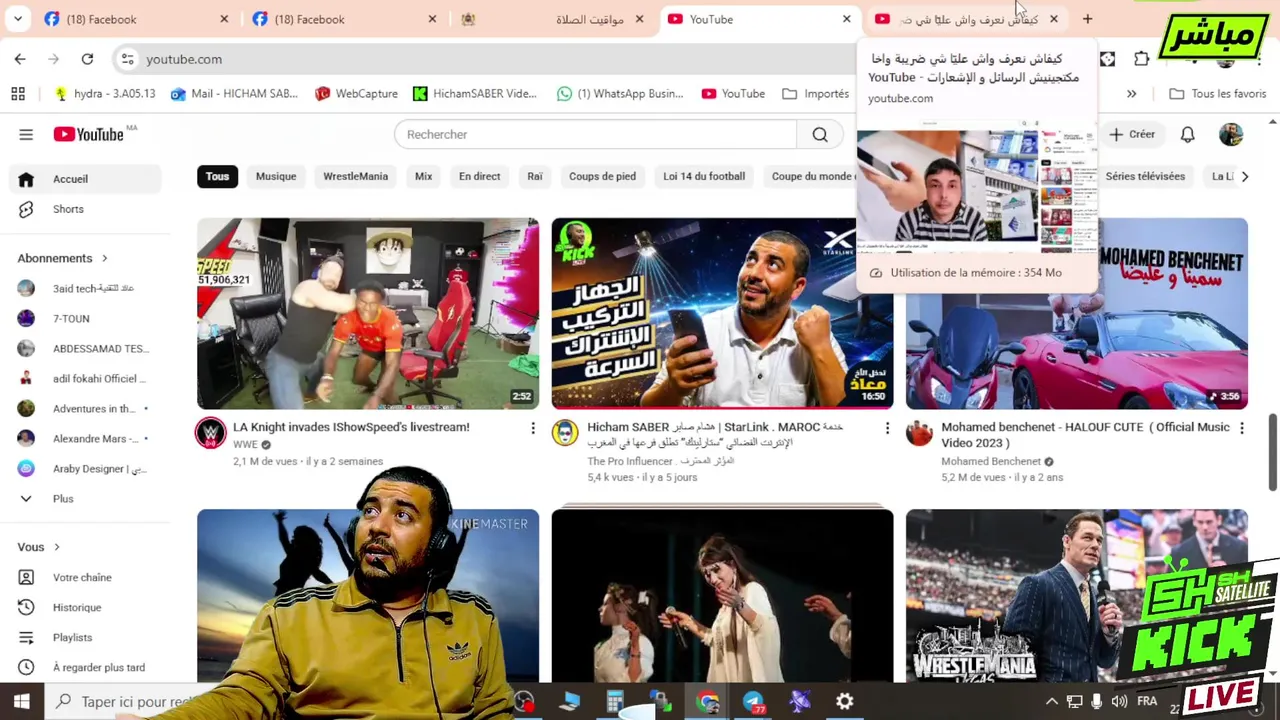Click Mohamed Benchenet channel avatar
The image size is (1280, 720).
pos(919,433)
